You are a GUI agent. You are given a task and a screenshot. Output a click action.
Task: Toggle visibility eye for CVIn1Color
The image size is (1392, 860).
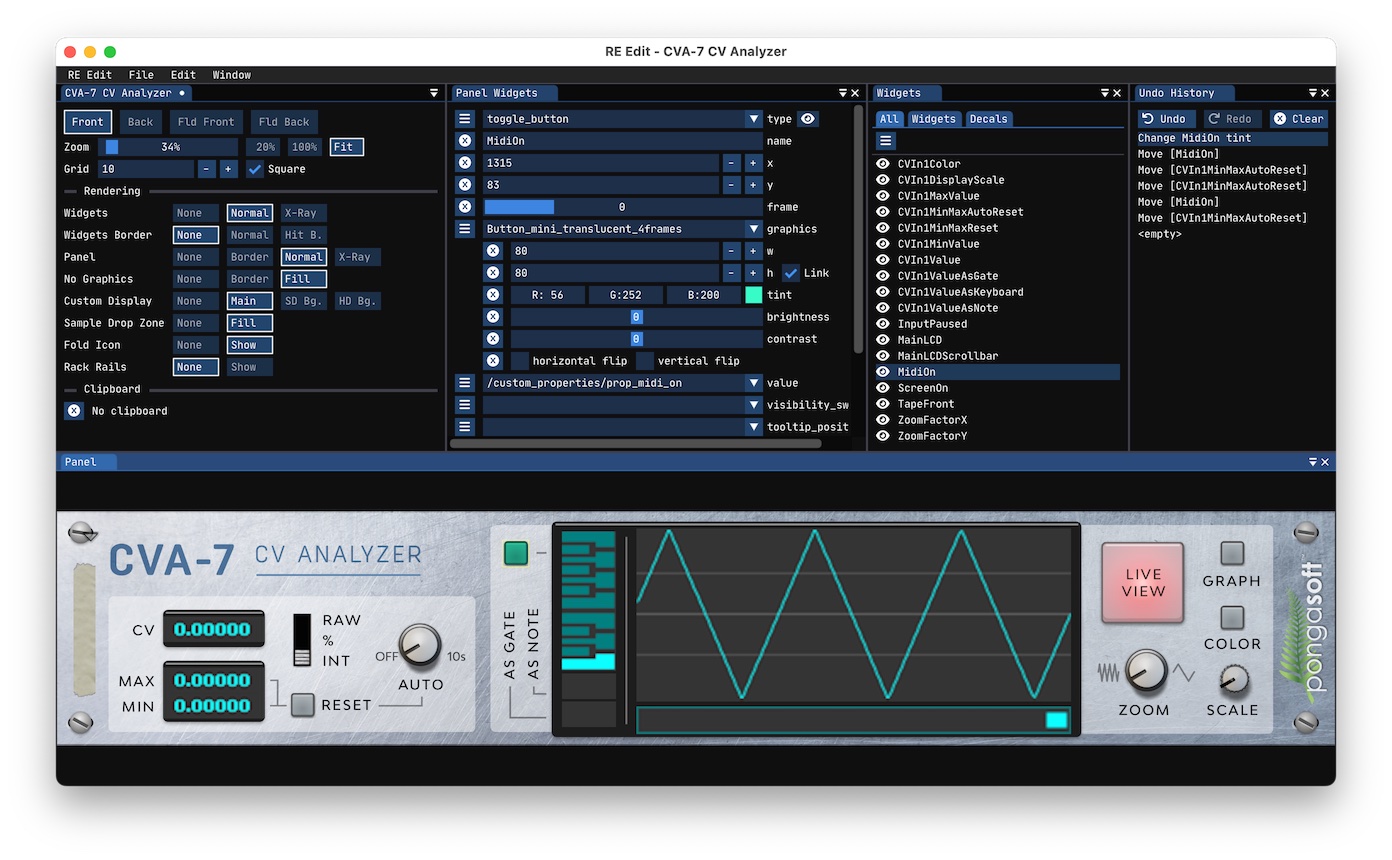[x=883, y=164]
